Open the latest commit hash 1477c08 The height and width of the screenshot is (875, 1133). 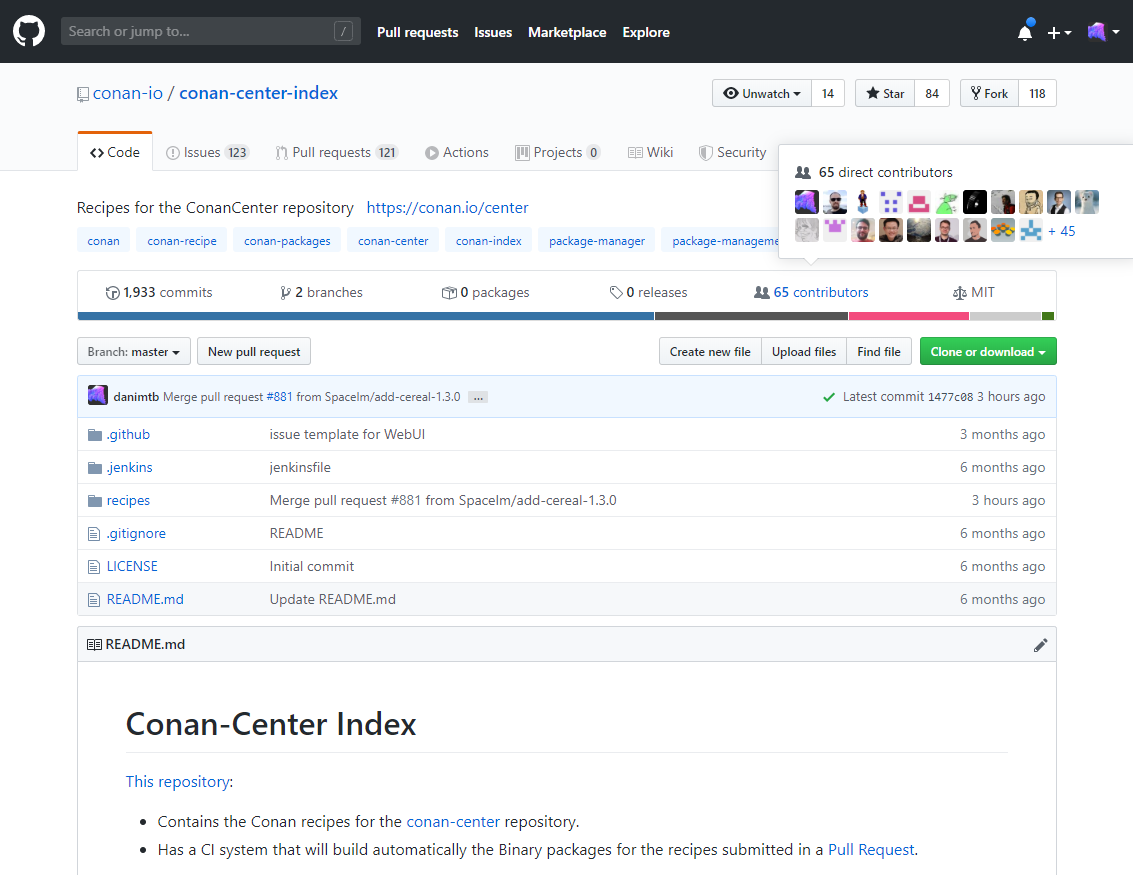[x=950, y=397]
